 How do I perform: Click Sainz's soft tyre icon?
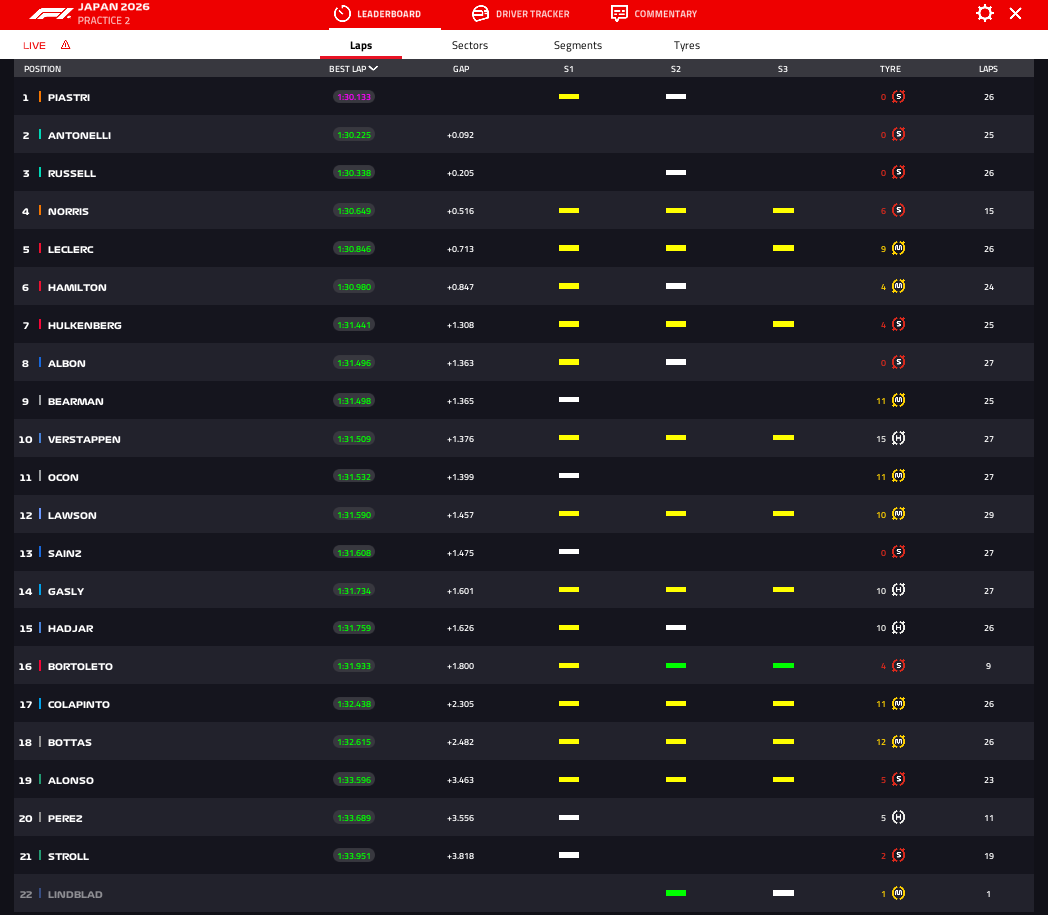(898, 552)
